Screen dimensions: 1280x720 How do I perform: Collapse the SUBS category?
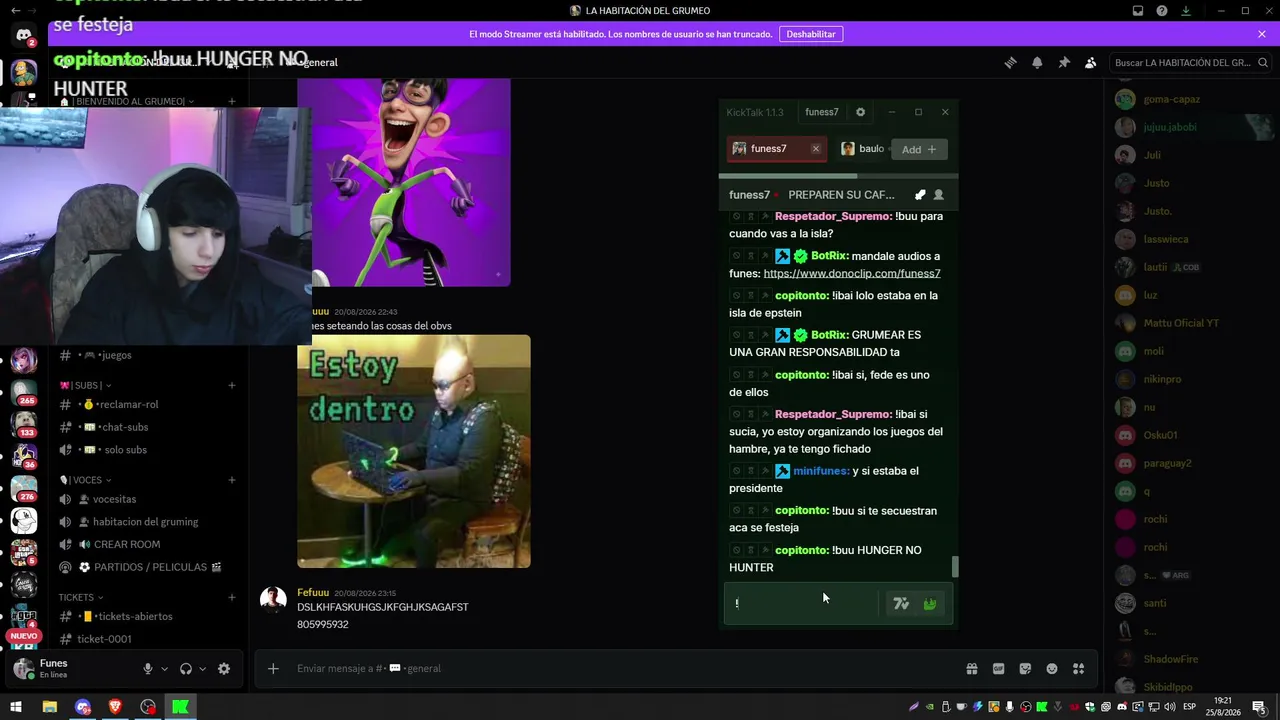pos(84,385)
